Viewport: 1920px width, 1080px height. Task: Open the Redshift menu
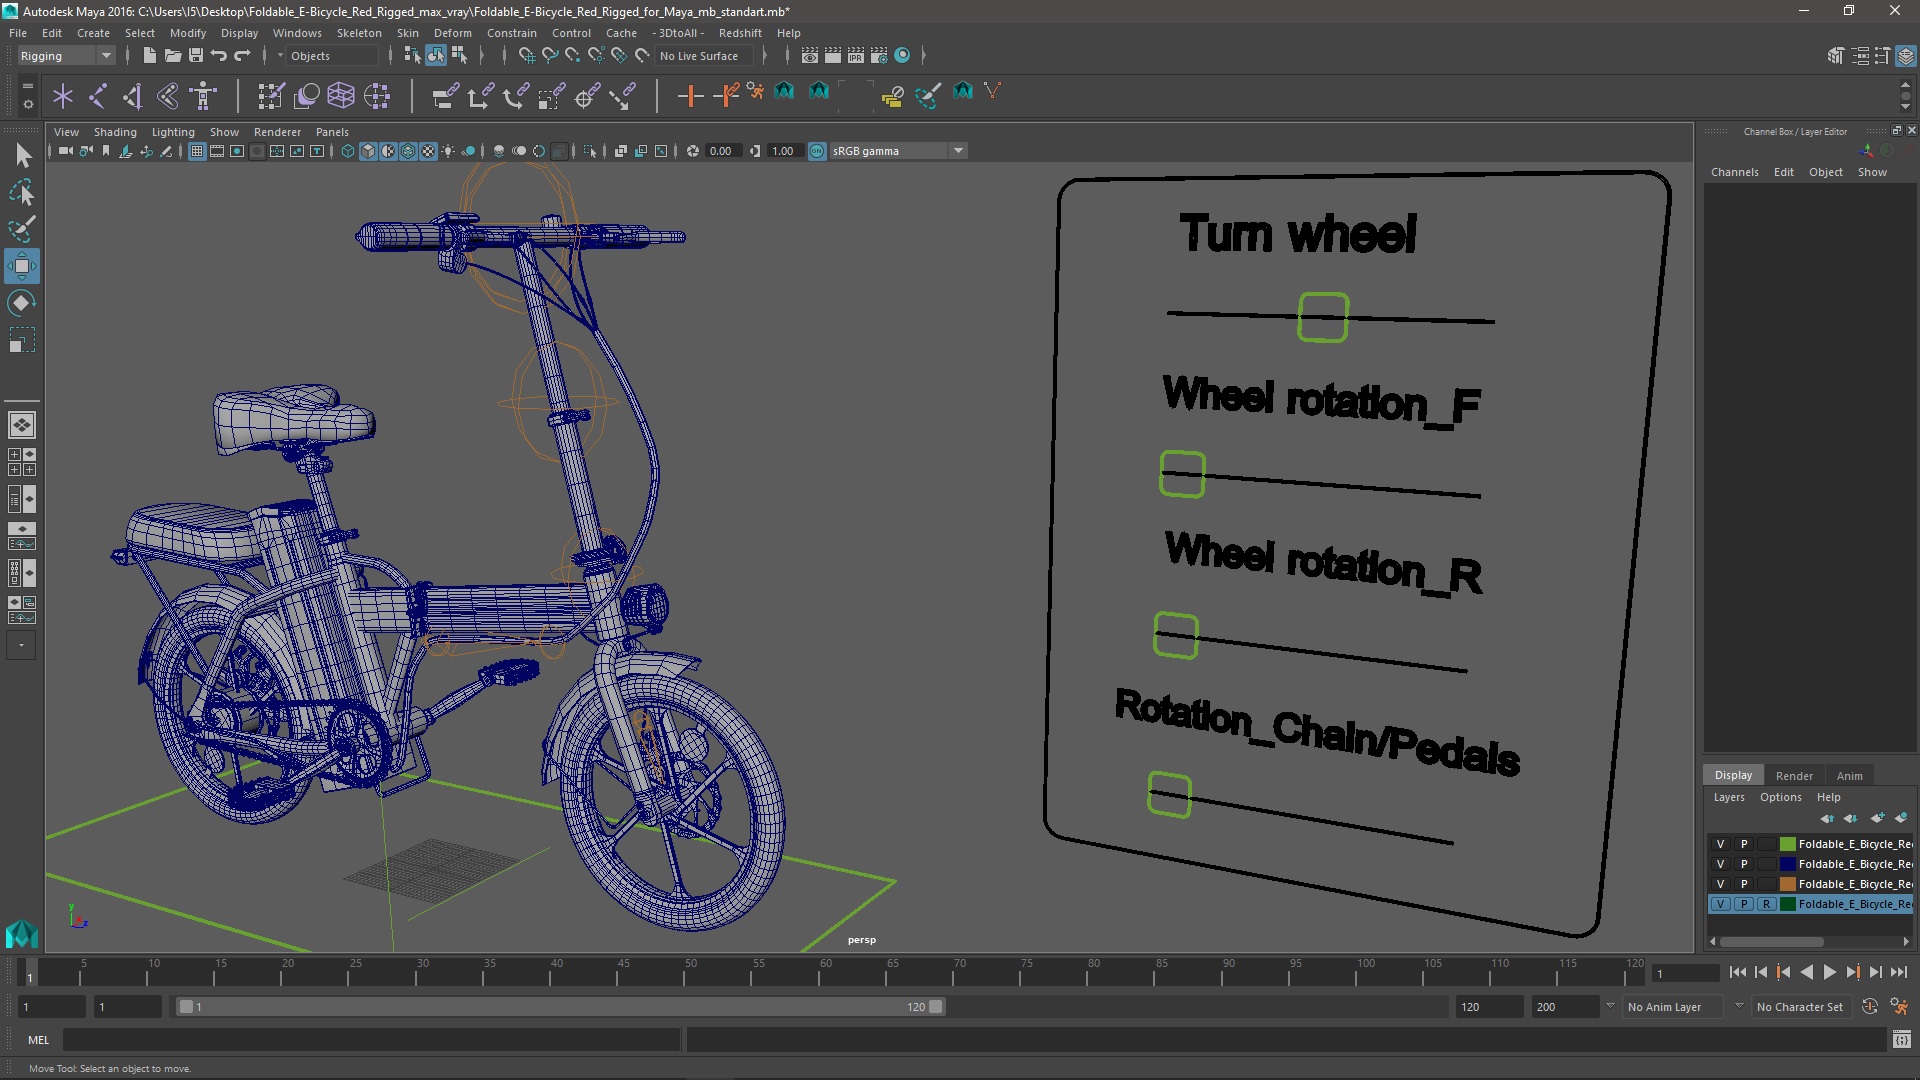740,33
